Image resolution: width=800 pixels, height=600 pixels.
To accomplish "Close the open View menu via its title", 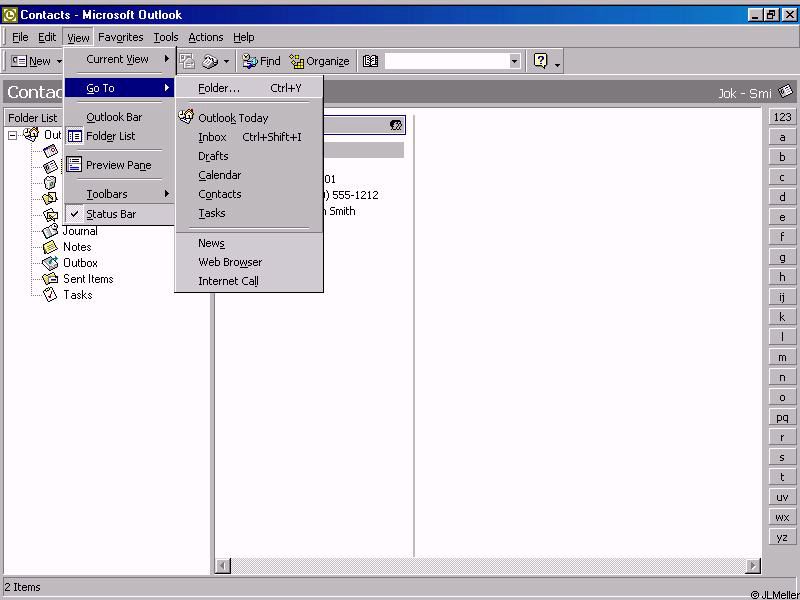I will click(x=78, y=37).
